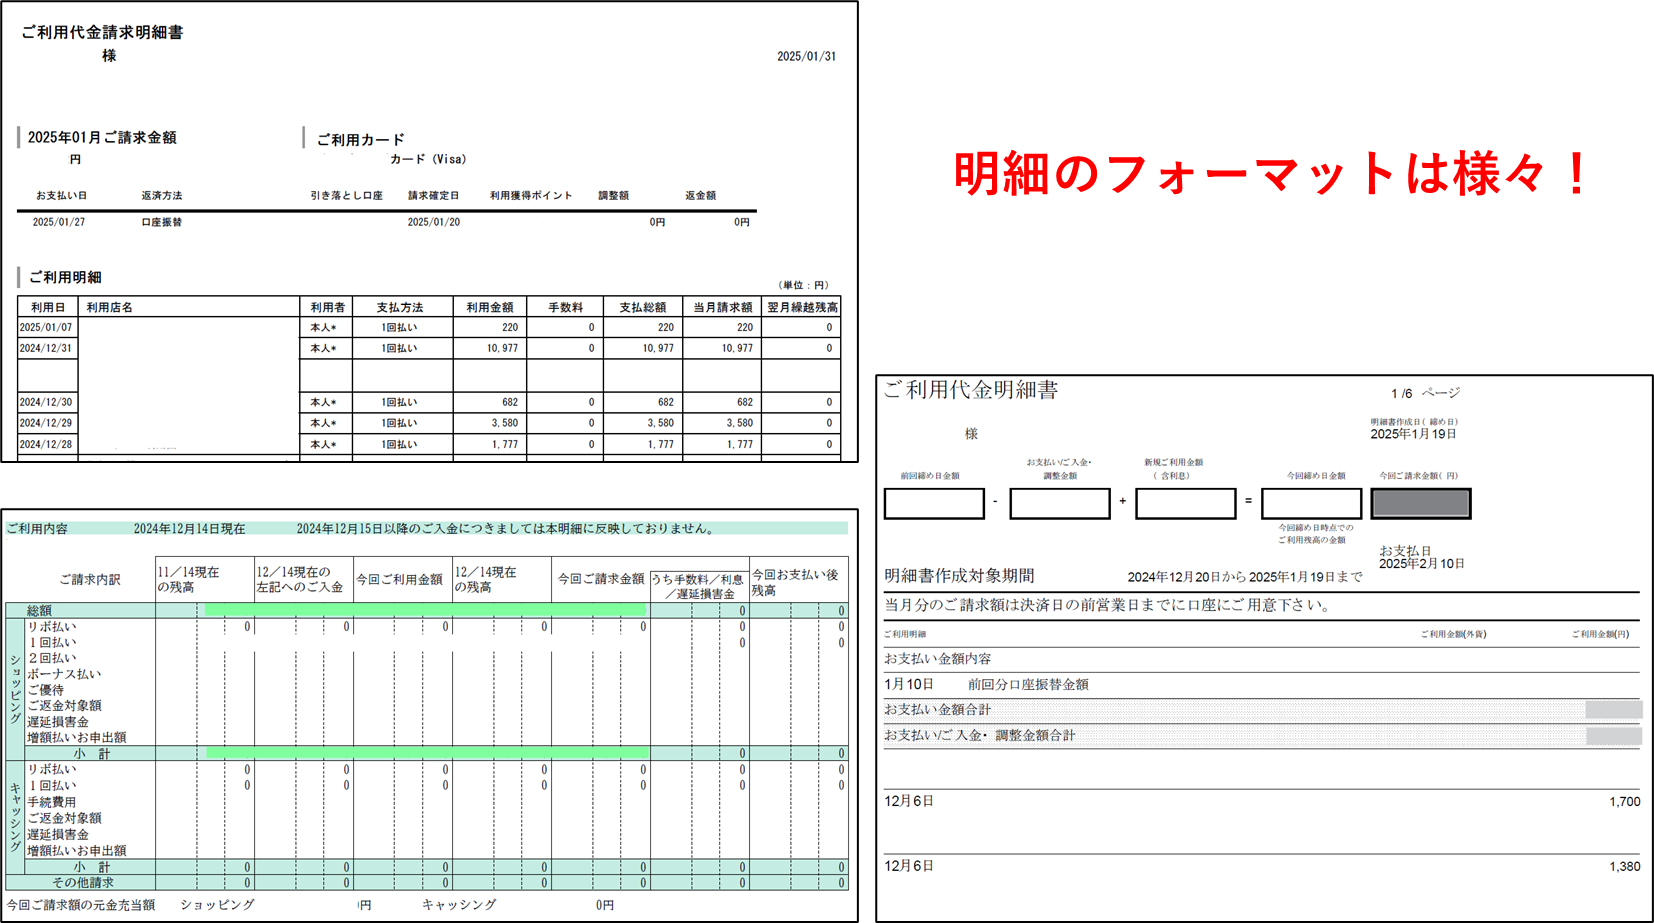The image size is (1654, 923).
Task: Click the title ご利用代金明細書
Action: (x=970, y=391)
